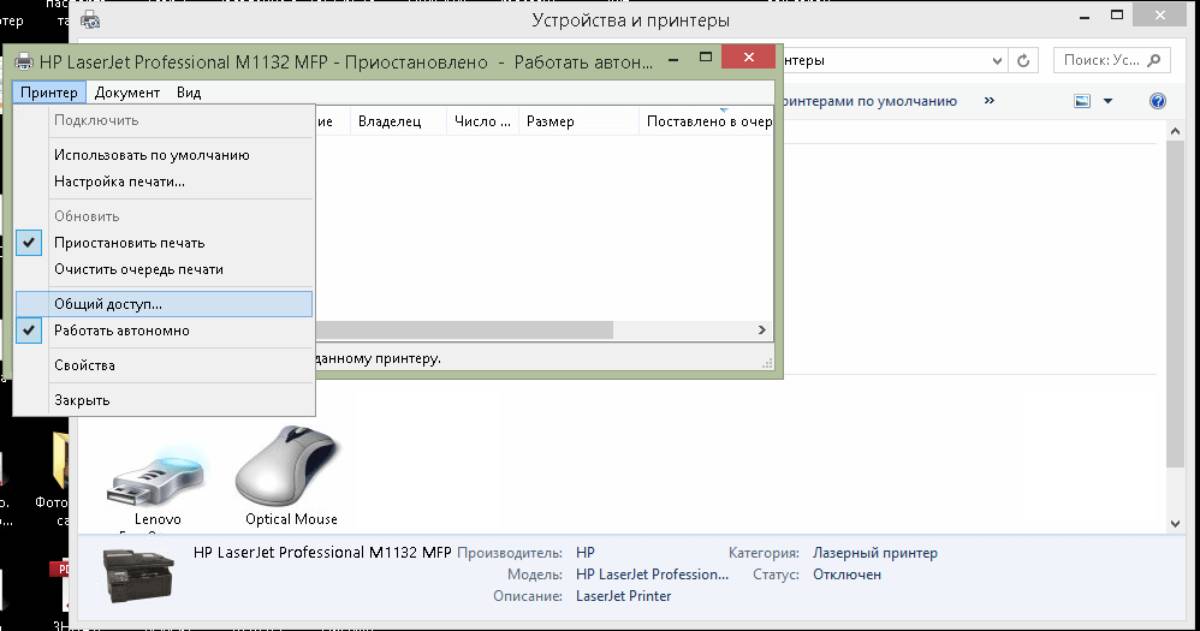Click the model value HP LaserJet Profession...
The image size is (1200, 631).
pos(653,575)
